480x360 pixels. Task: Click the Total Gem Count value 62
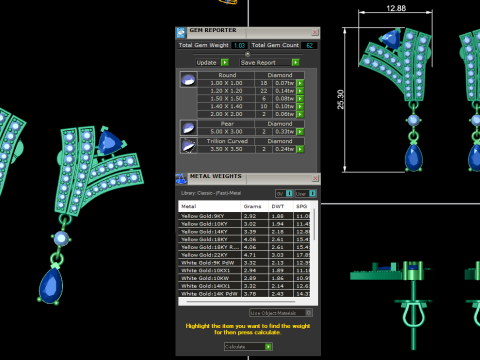[x=309, y=45]
